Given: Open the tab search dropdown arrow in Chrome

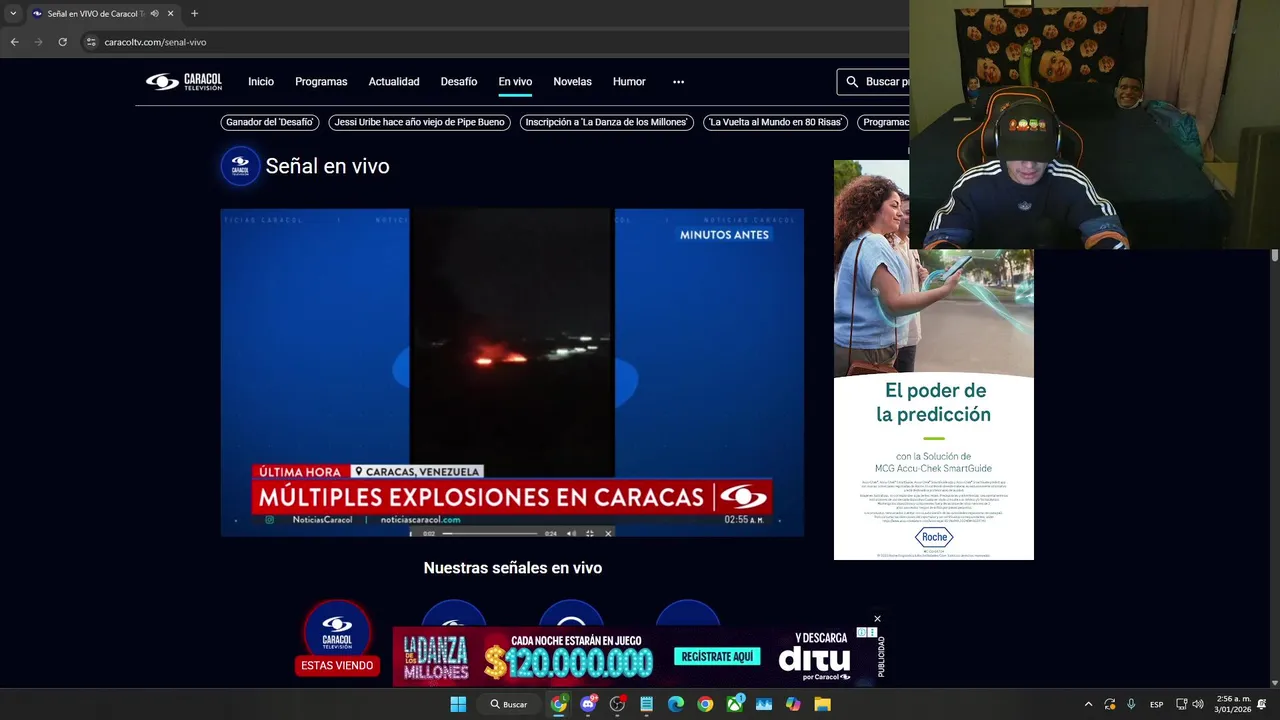Looking at the screenshot, I should (x=12, y=13).
